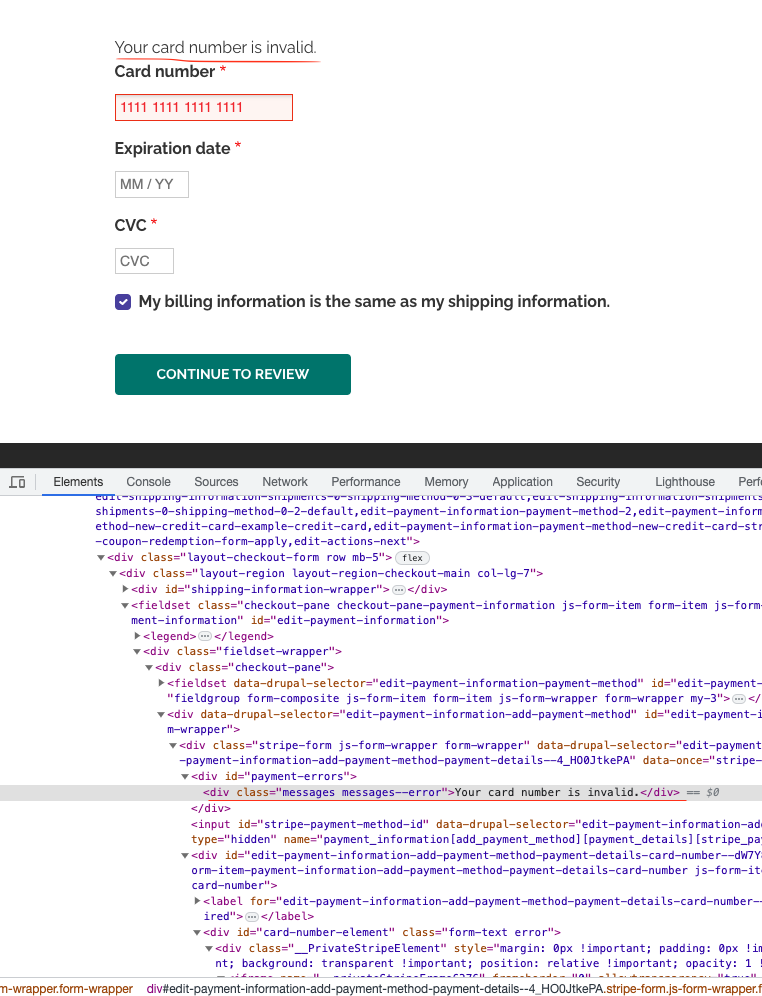762x996 pixels.
Task: Select the Application tab in DevTools
Action: (522, 482)
